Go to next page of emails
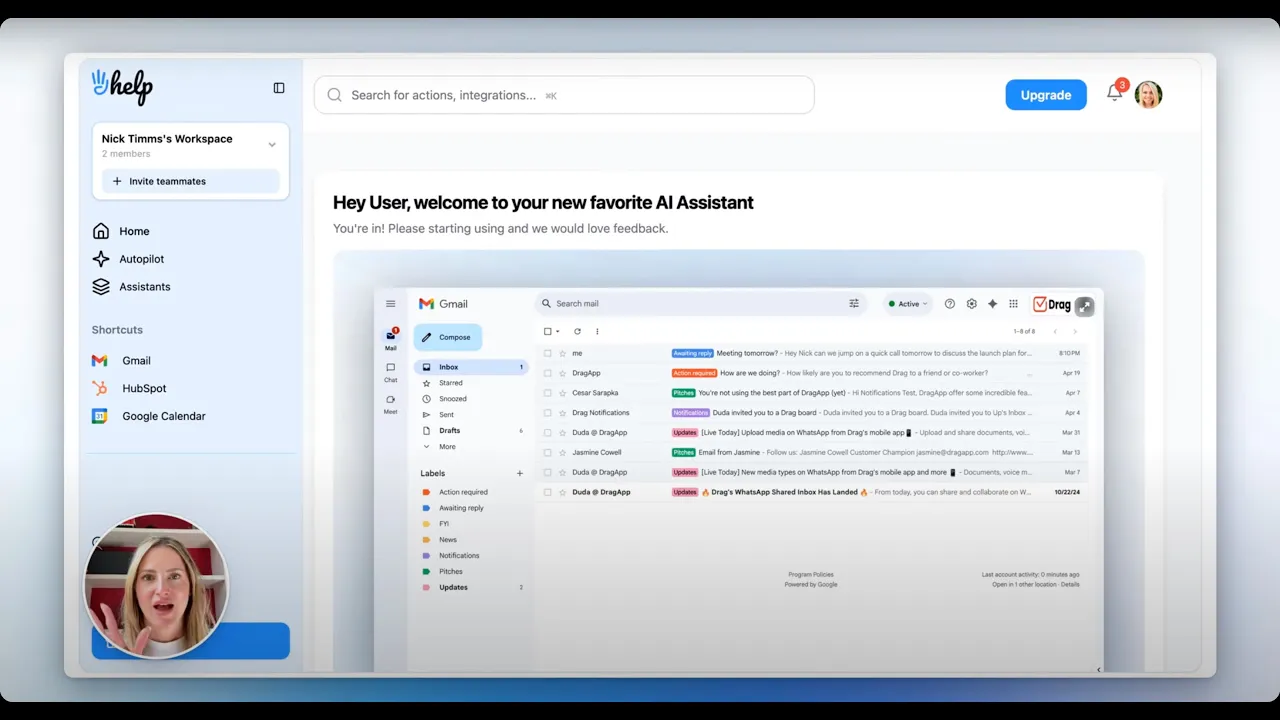Image resolution: width=1280 pixels, height=720 pixels. [1075, 331]
